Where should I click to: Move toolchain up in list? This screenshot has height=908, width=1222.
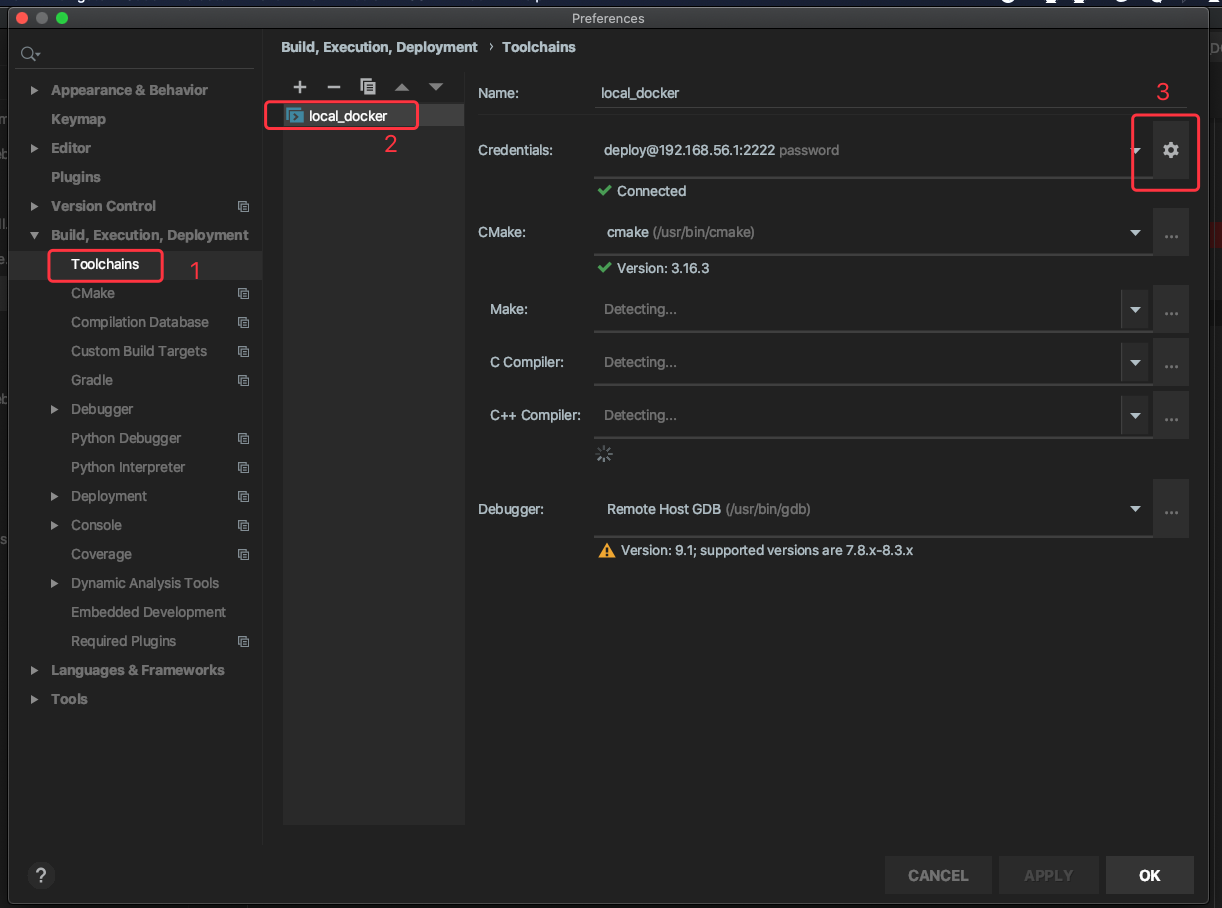pos(401,87)
